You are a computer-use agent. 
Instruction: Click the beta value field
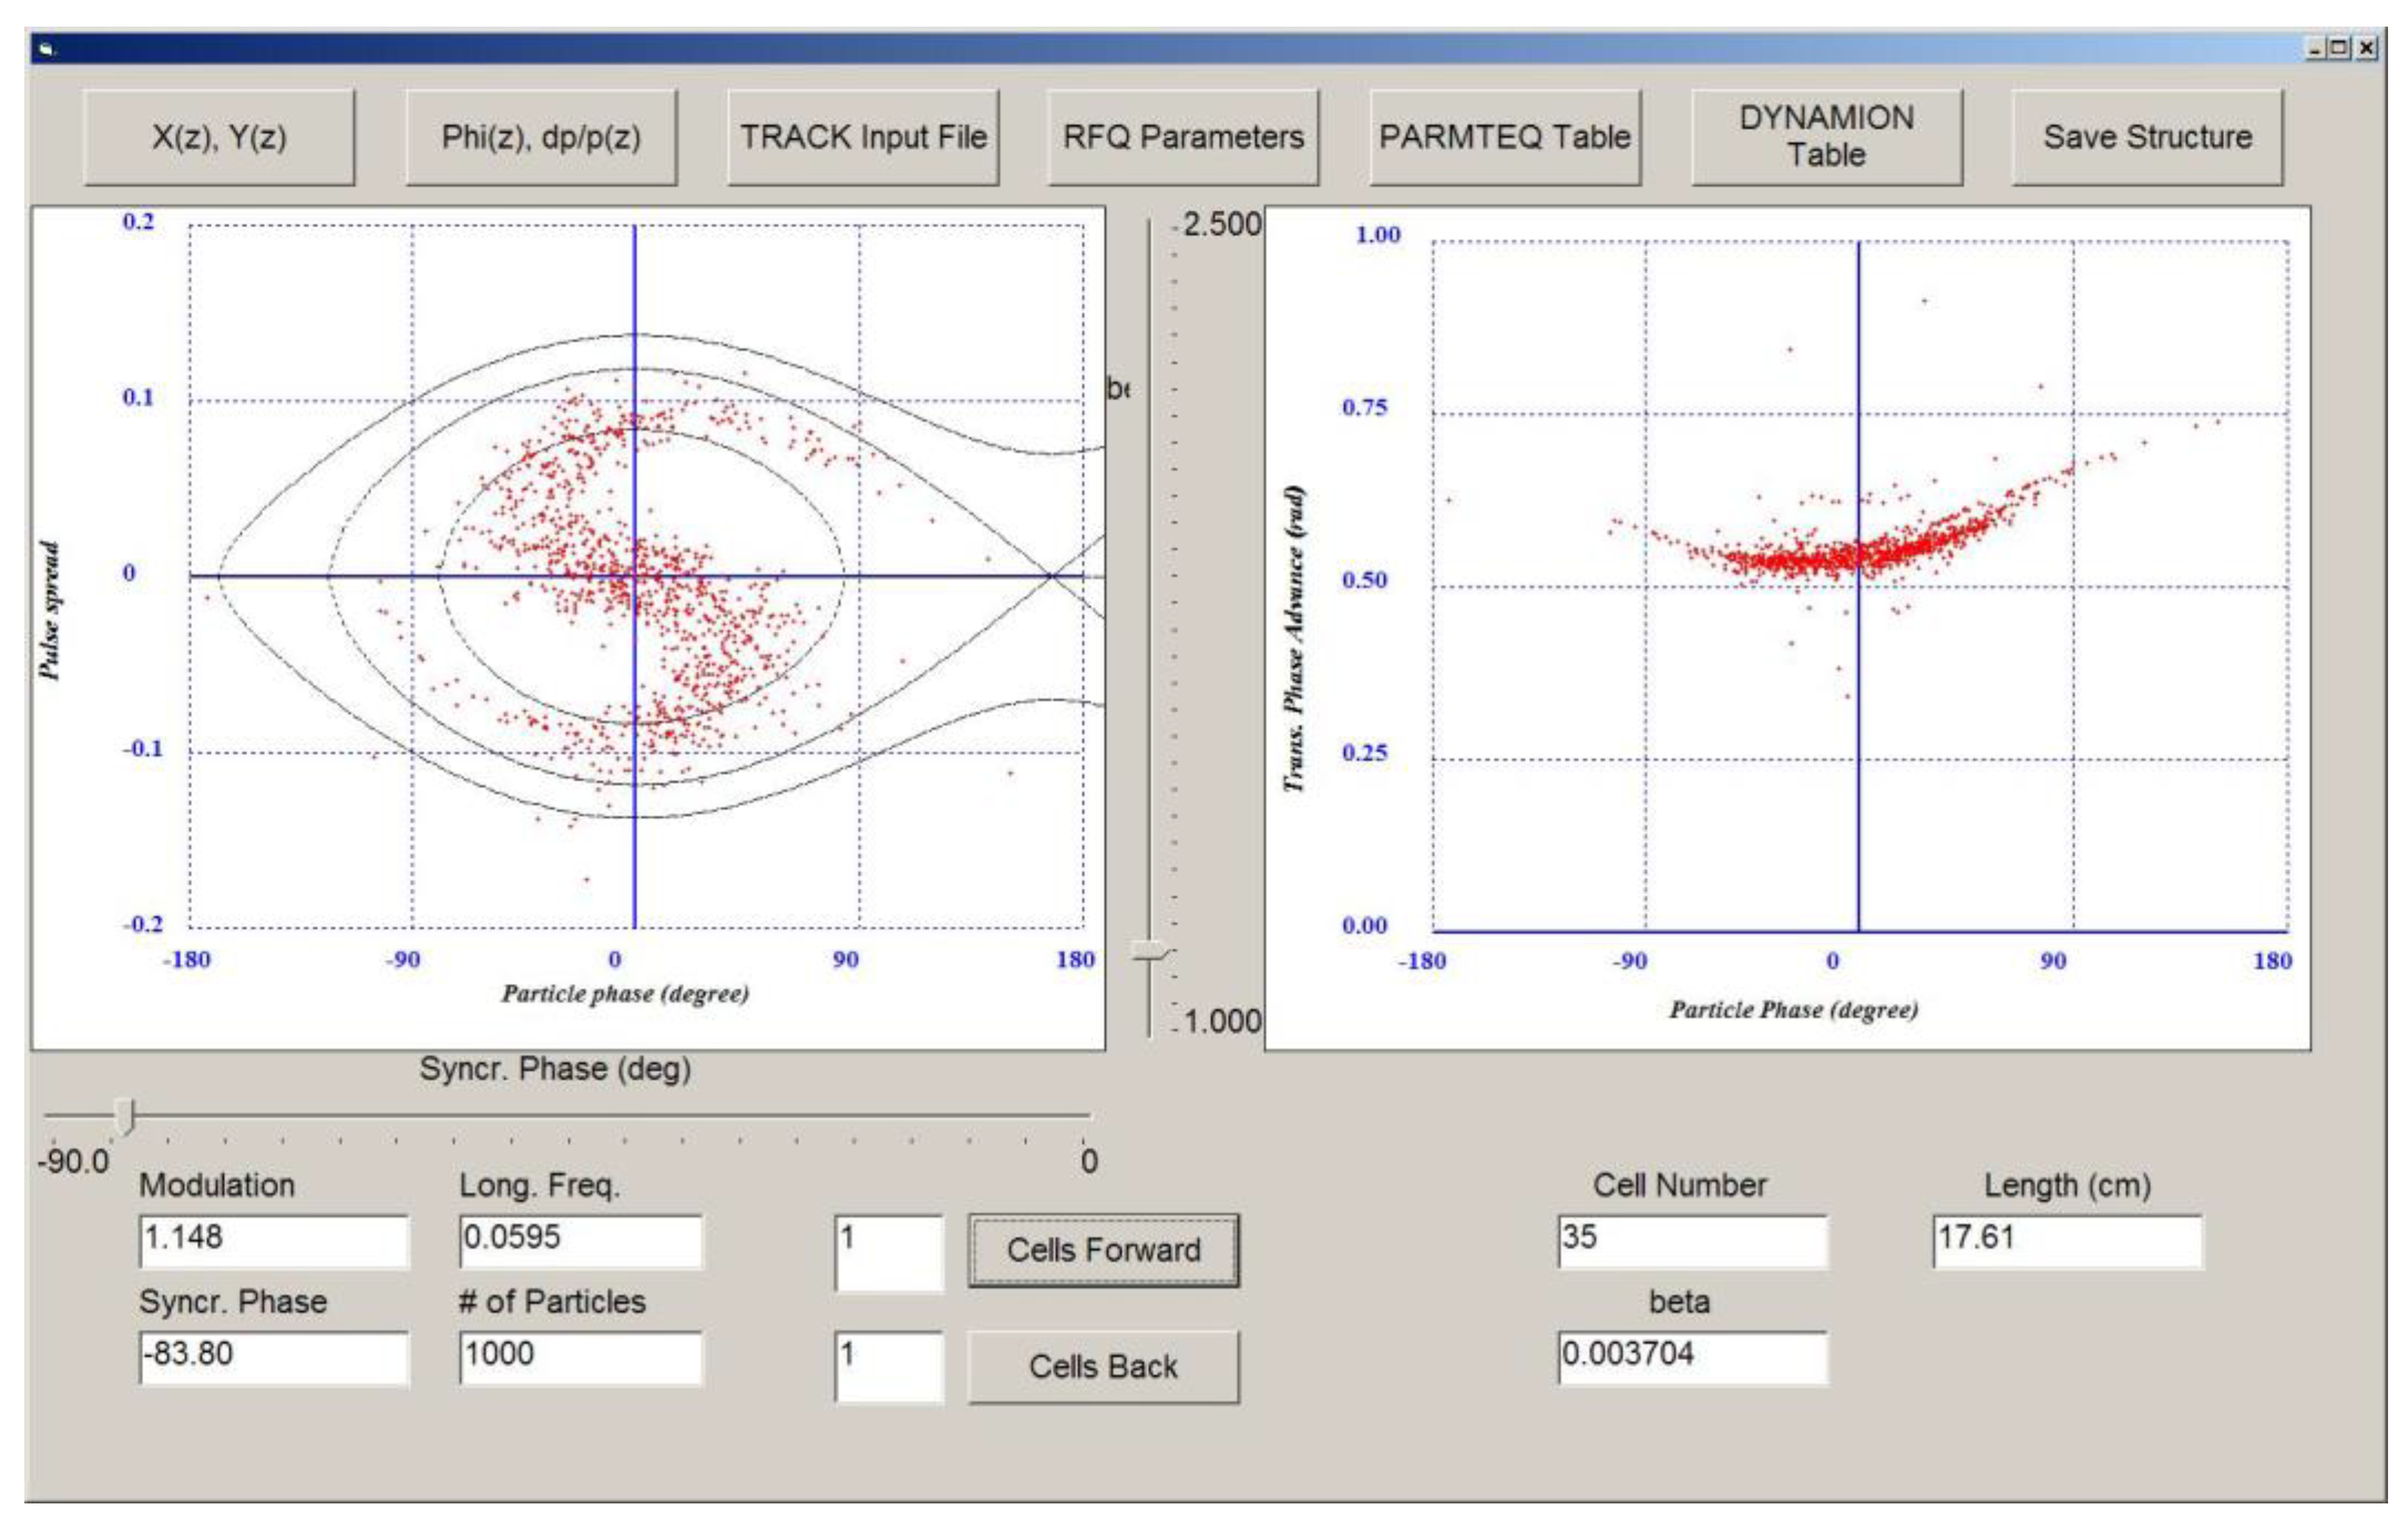(1692, 1356)
